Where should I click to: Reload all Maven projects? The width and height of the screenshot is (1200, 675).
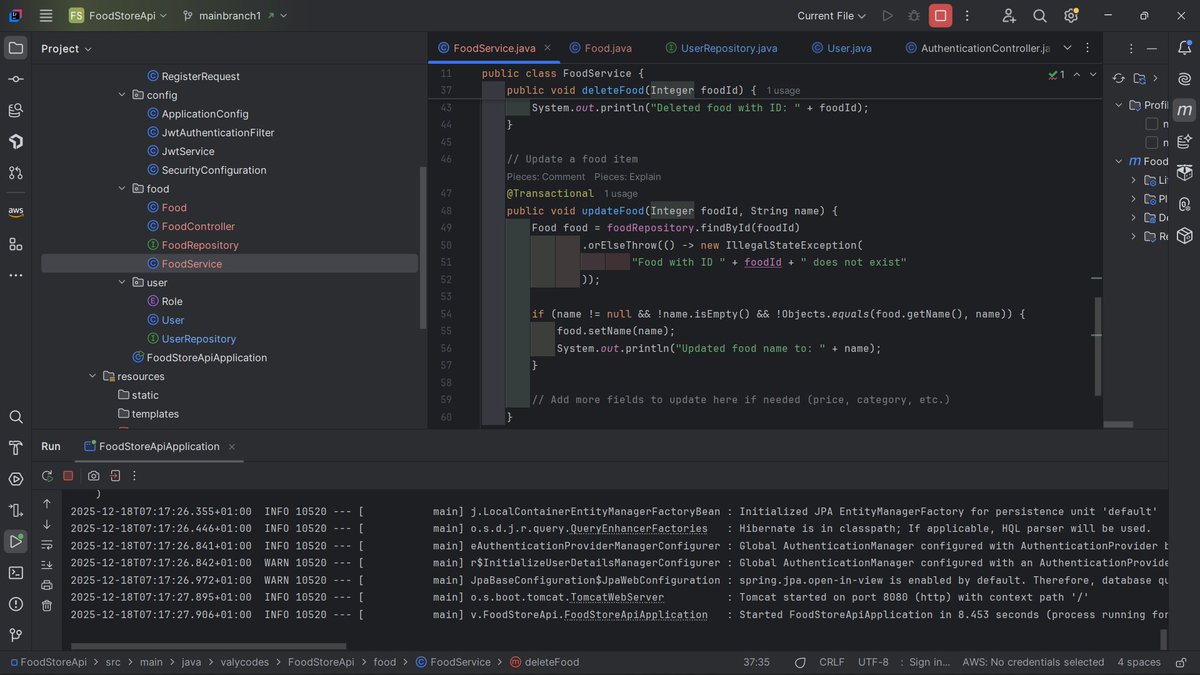[x=1119, y=78]
